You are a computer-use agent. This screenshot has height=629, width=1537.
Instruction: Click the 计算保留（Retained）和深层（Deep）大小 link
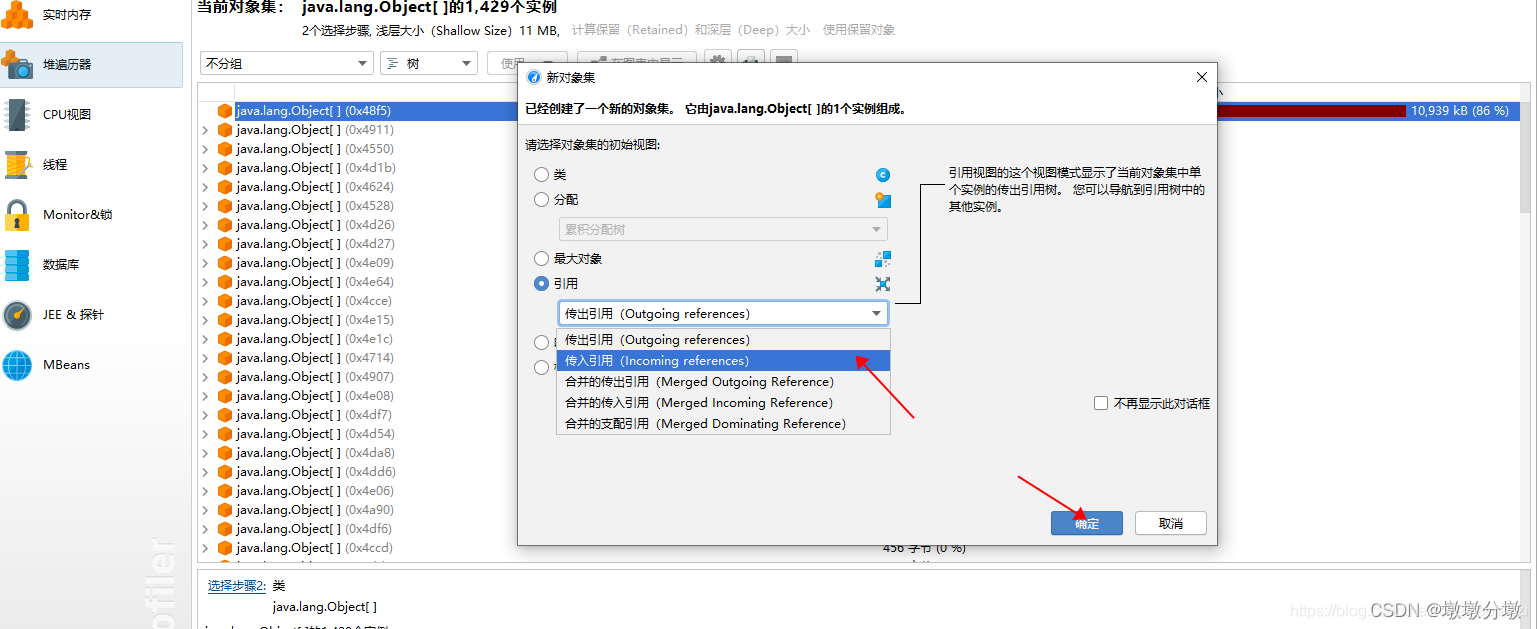pos(690,31)
